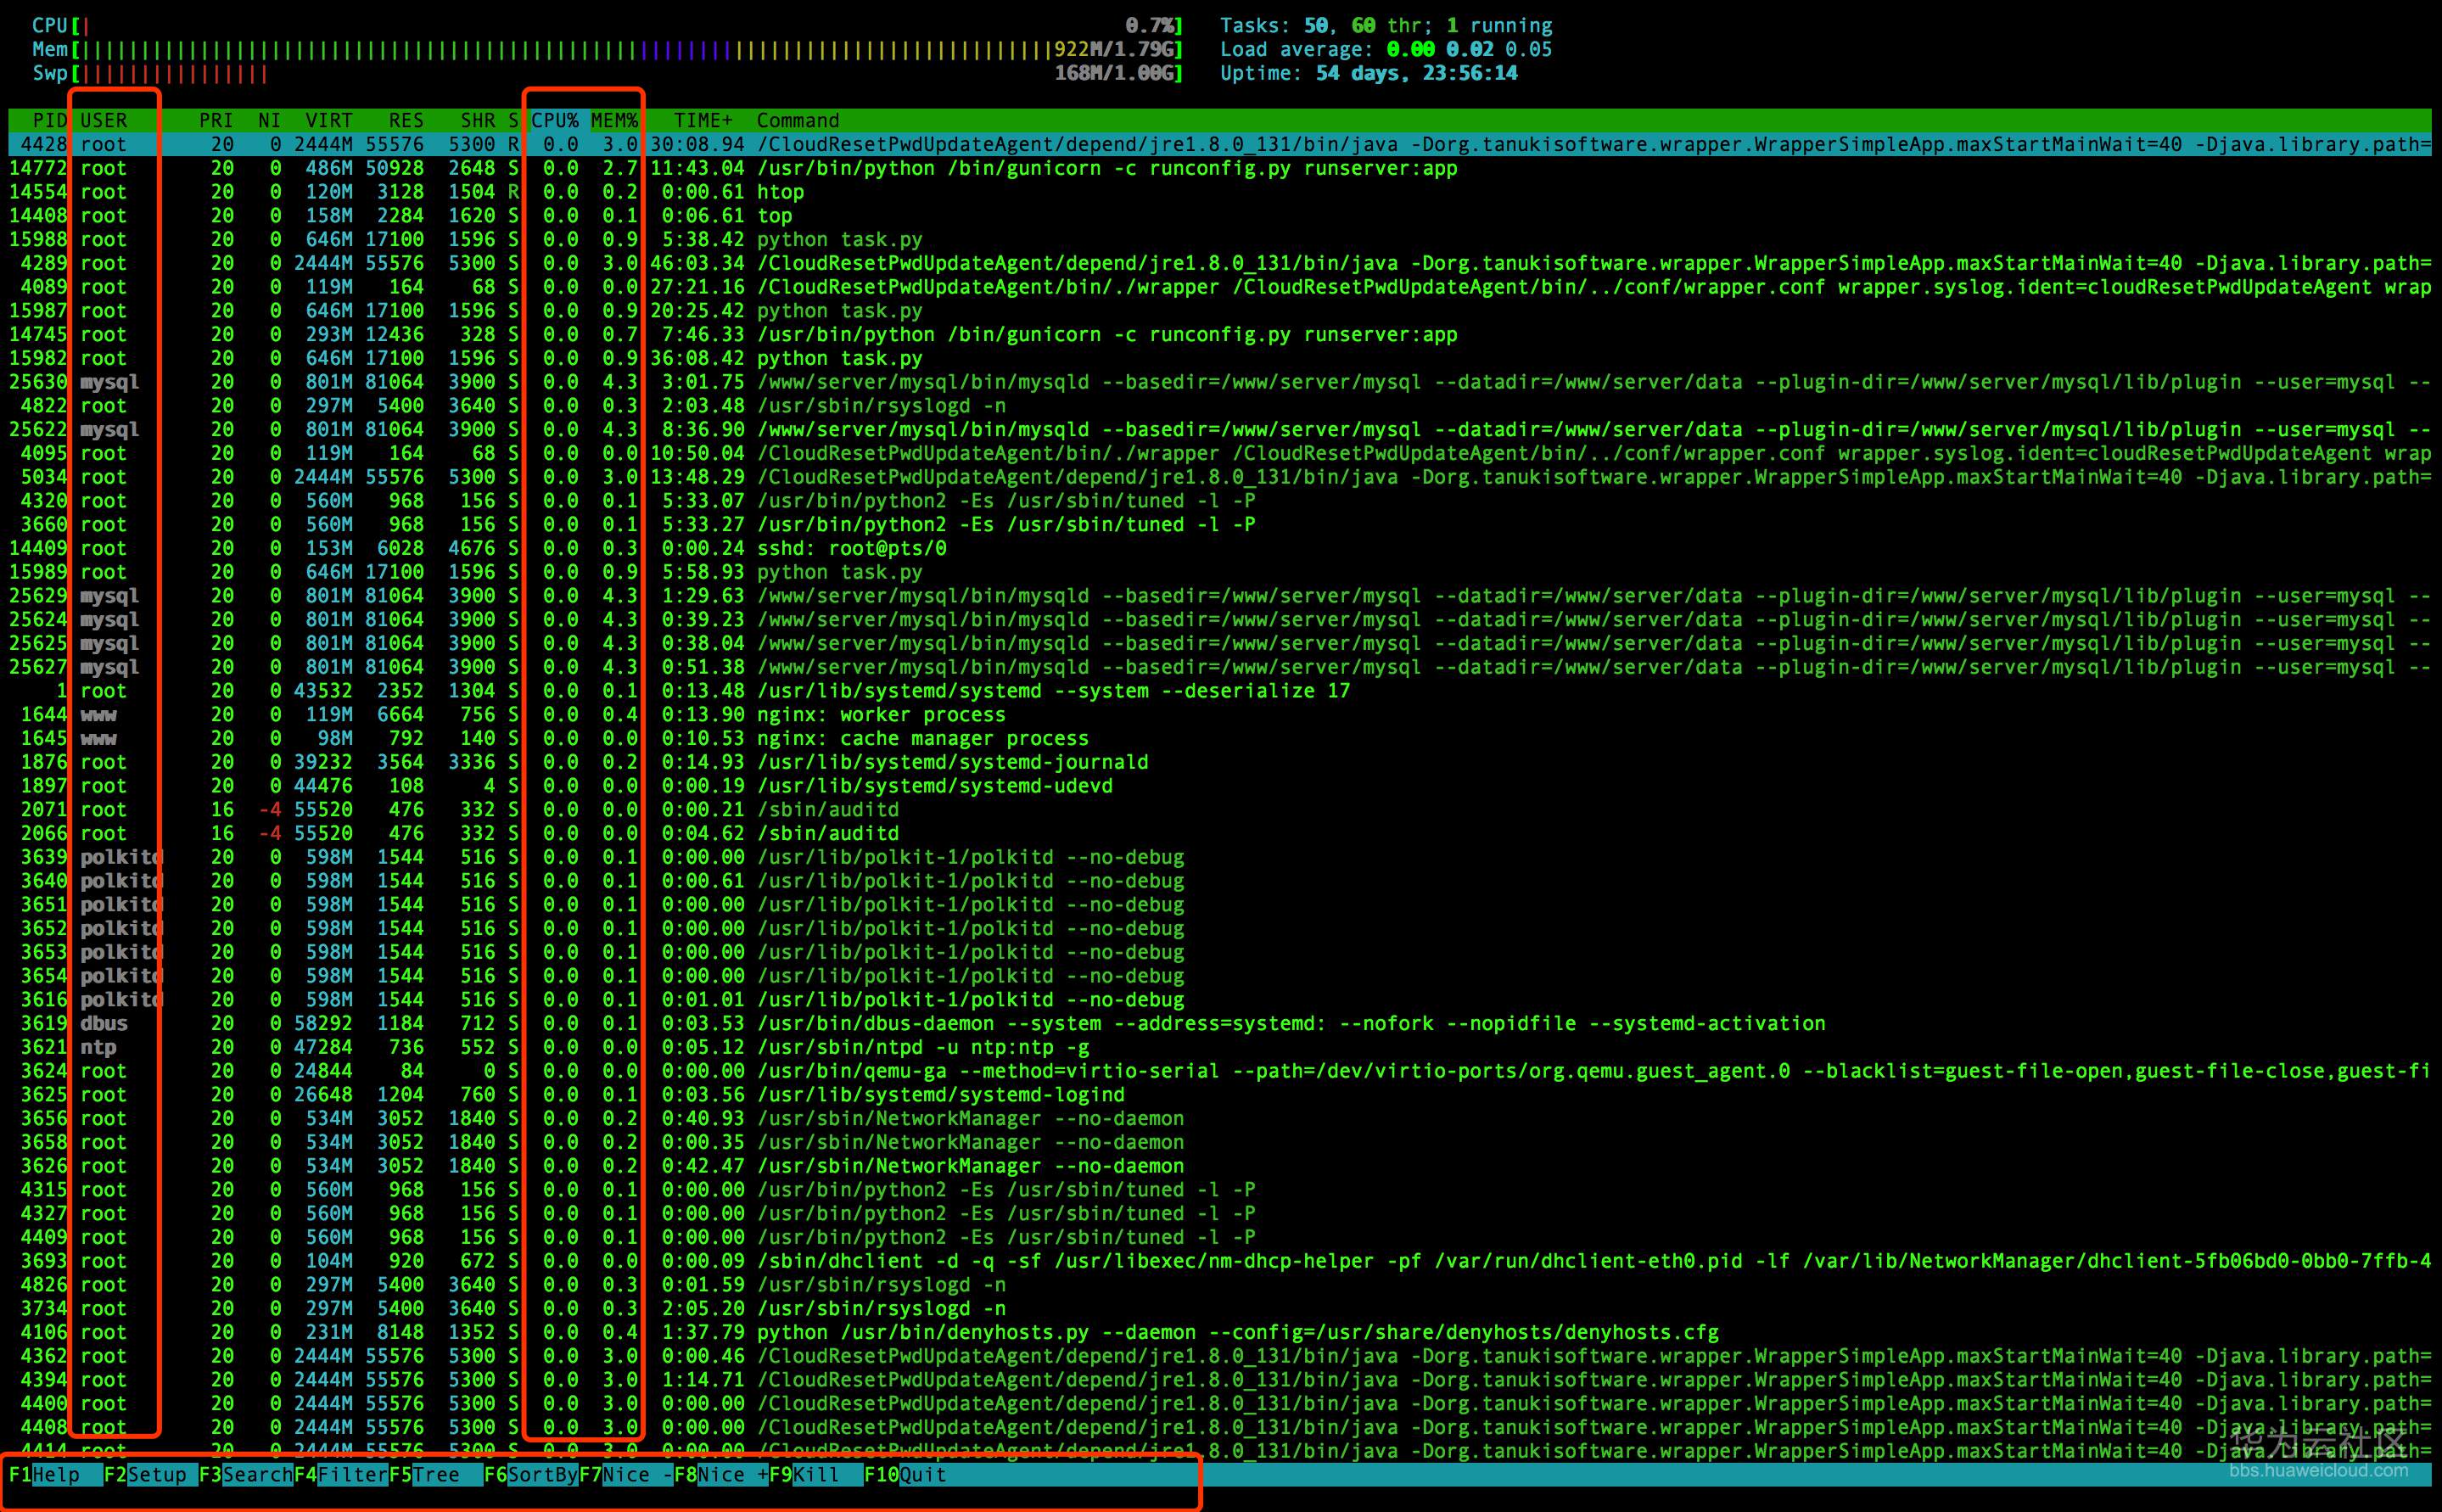Open F2 Setup in the function bar

click(x=155, y=1474)
